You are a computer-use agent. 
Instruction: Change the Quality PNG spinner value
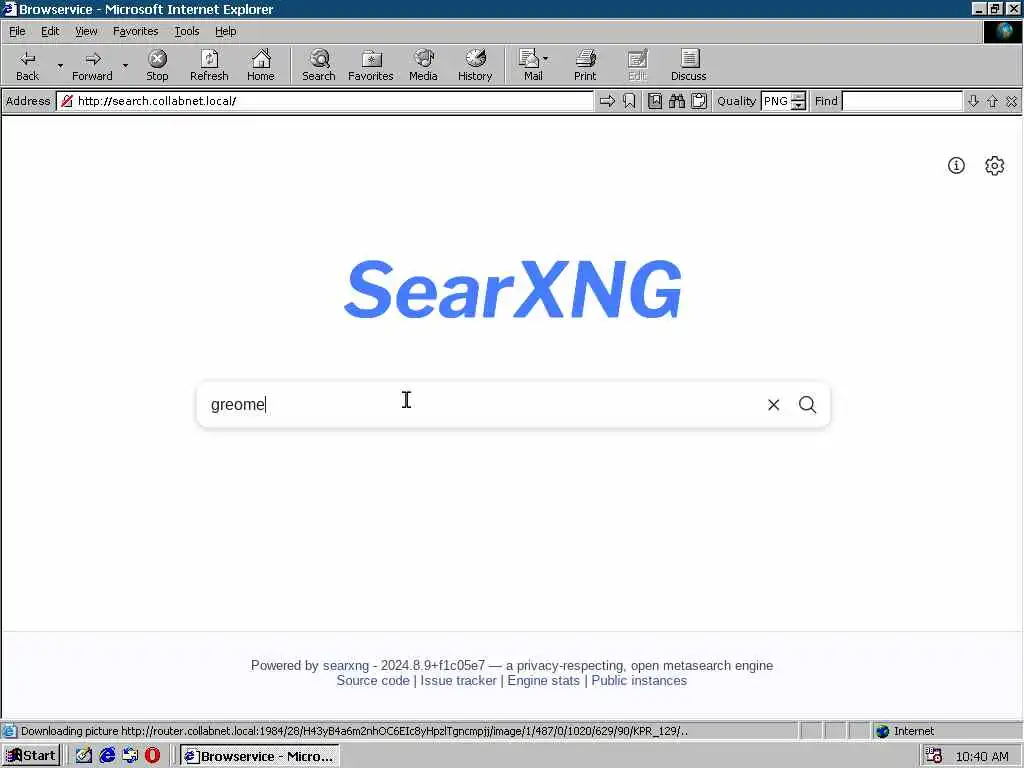pyautogui.click(x=798, y=101)
